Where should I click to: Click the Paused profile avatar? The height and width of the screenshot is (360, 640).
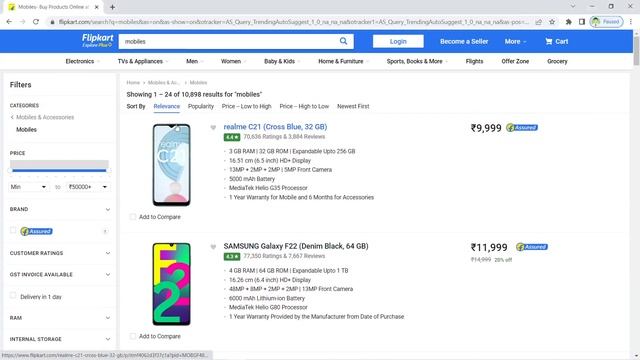[x=606, y=22]
